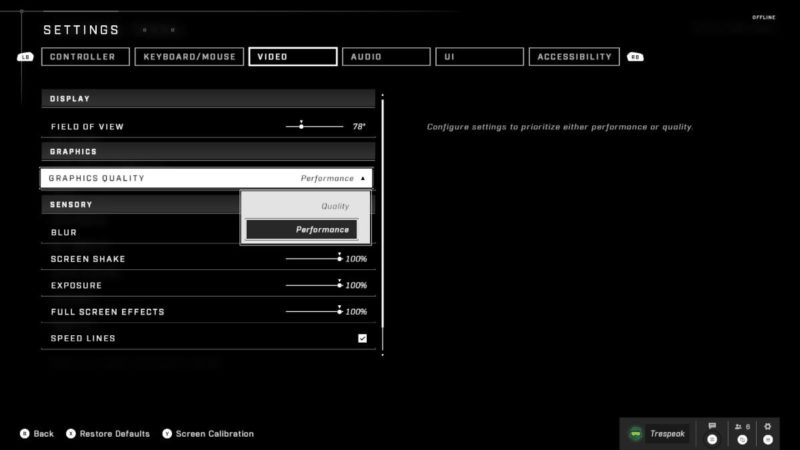The width and height of the screenshot is (800, 450).
Task: Disable the Speed Lines checkbox
Action: tap(362, 338)
